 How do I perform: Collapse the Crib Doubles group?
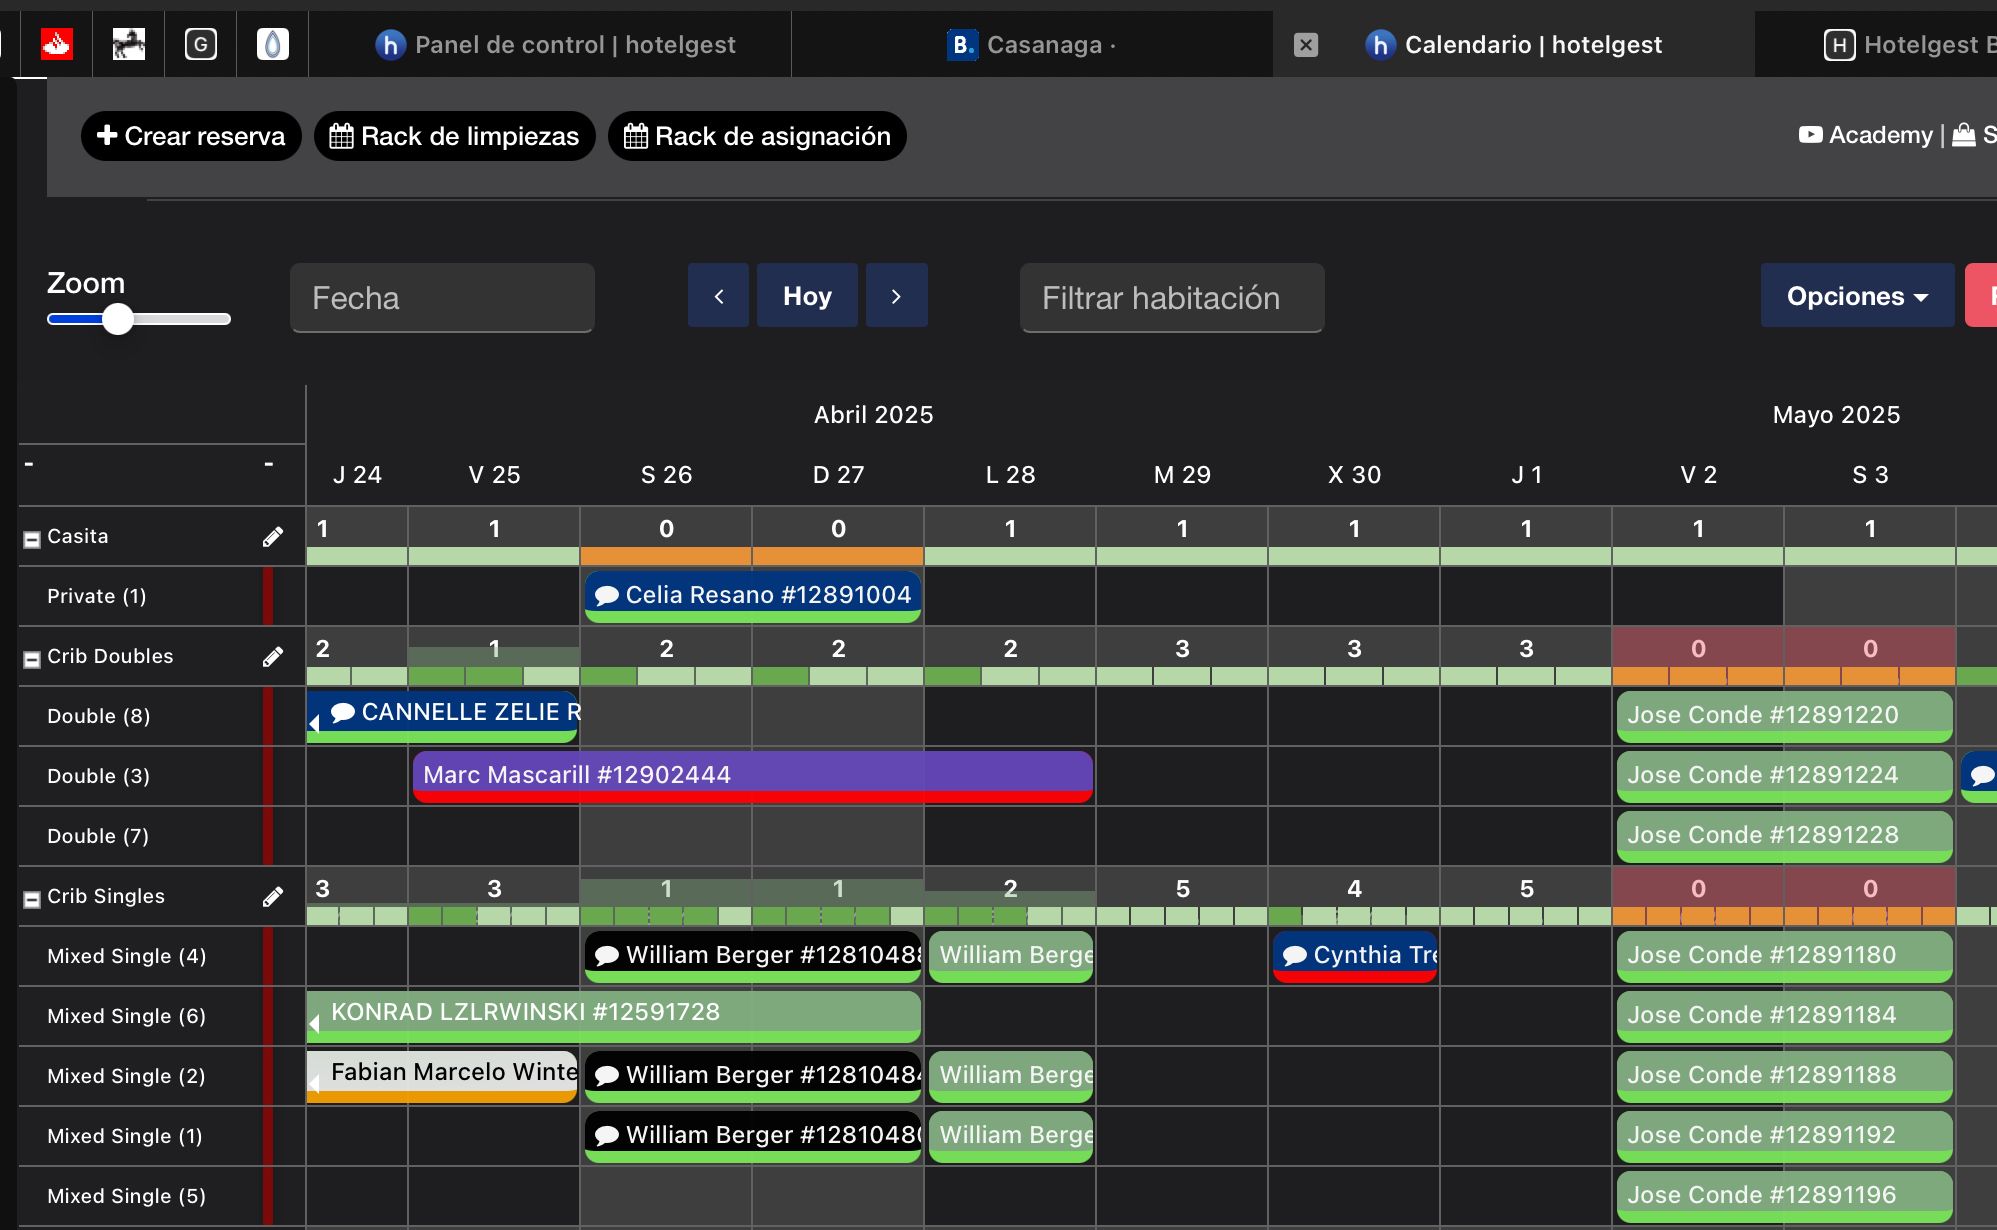click(32, 659)
